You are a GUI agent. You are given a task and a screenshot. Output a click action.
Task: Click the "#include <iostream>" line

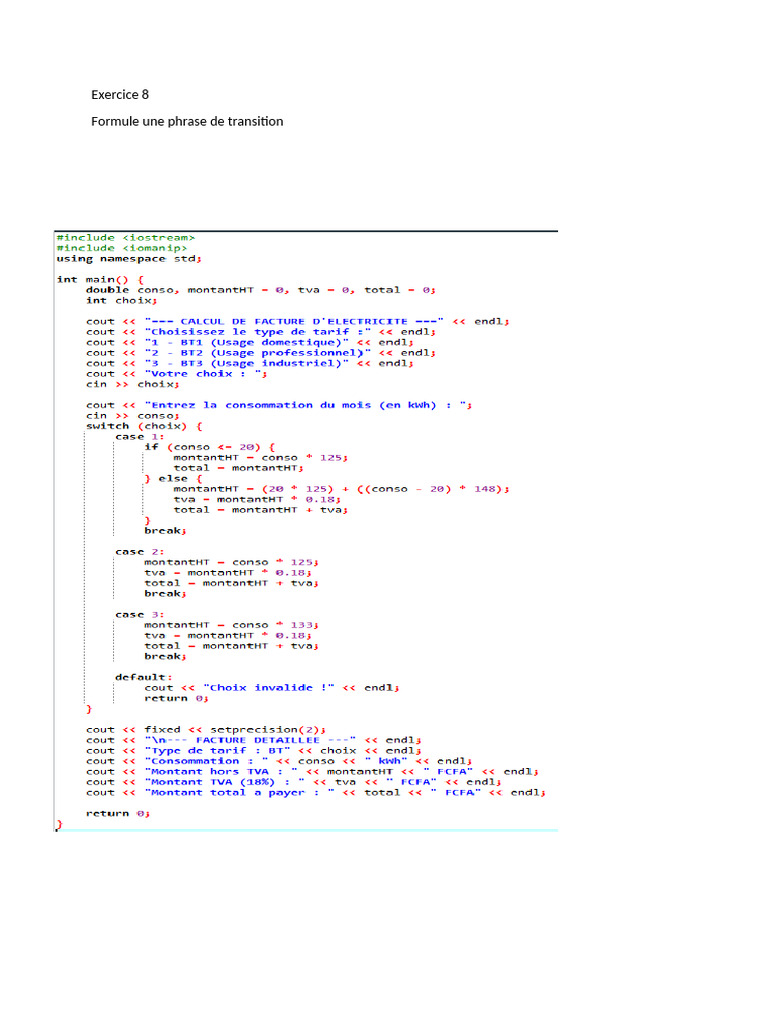pos(126,238)
